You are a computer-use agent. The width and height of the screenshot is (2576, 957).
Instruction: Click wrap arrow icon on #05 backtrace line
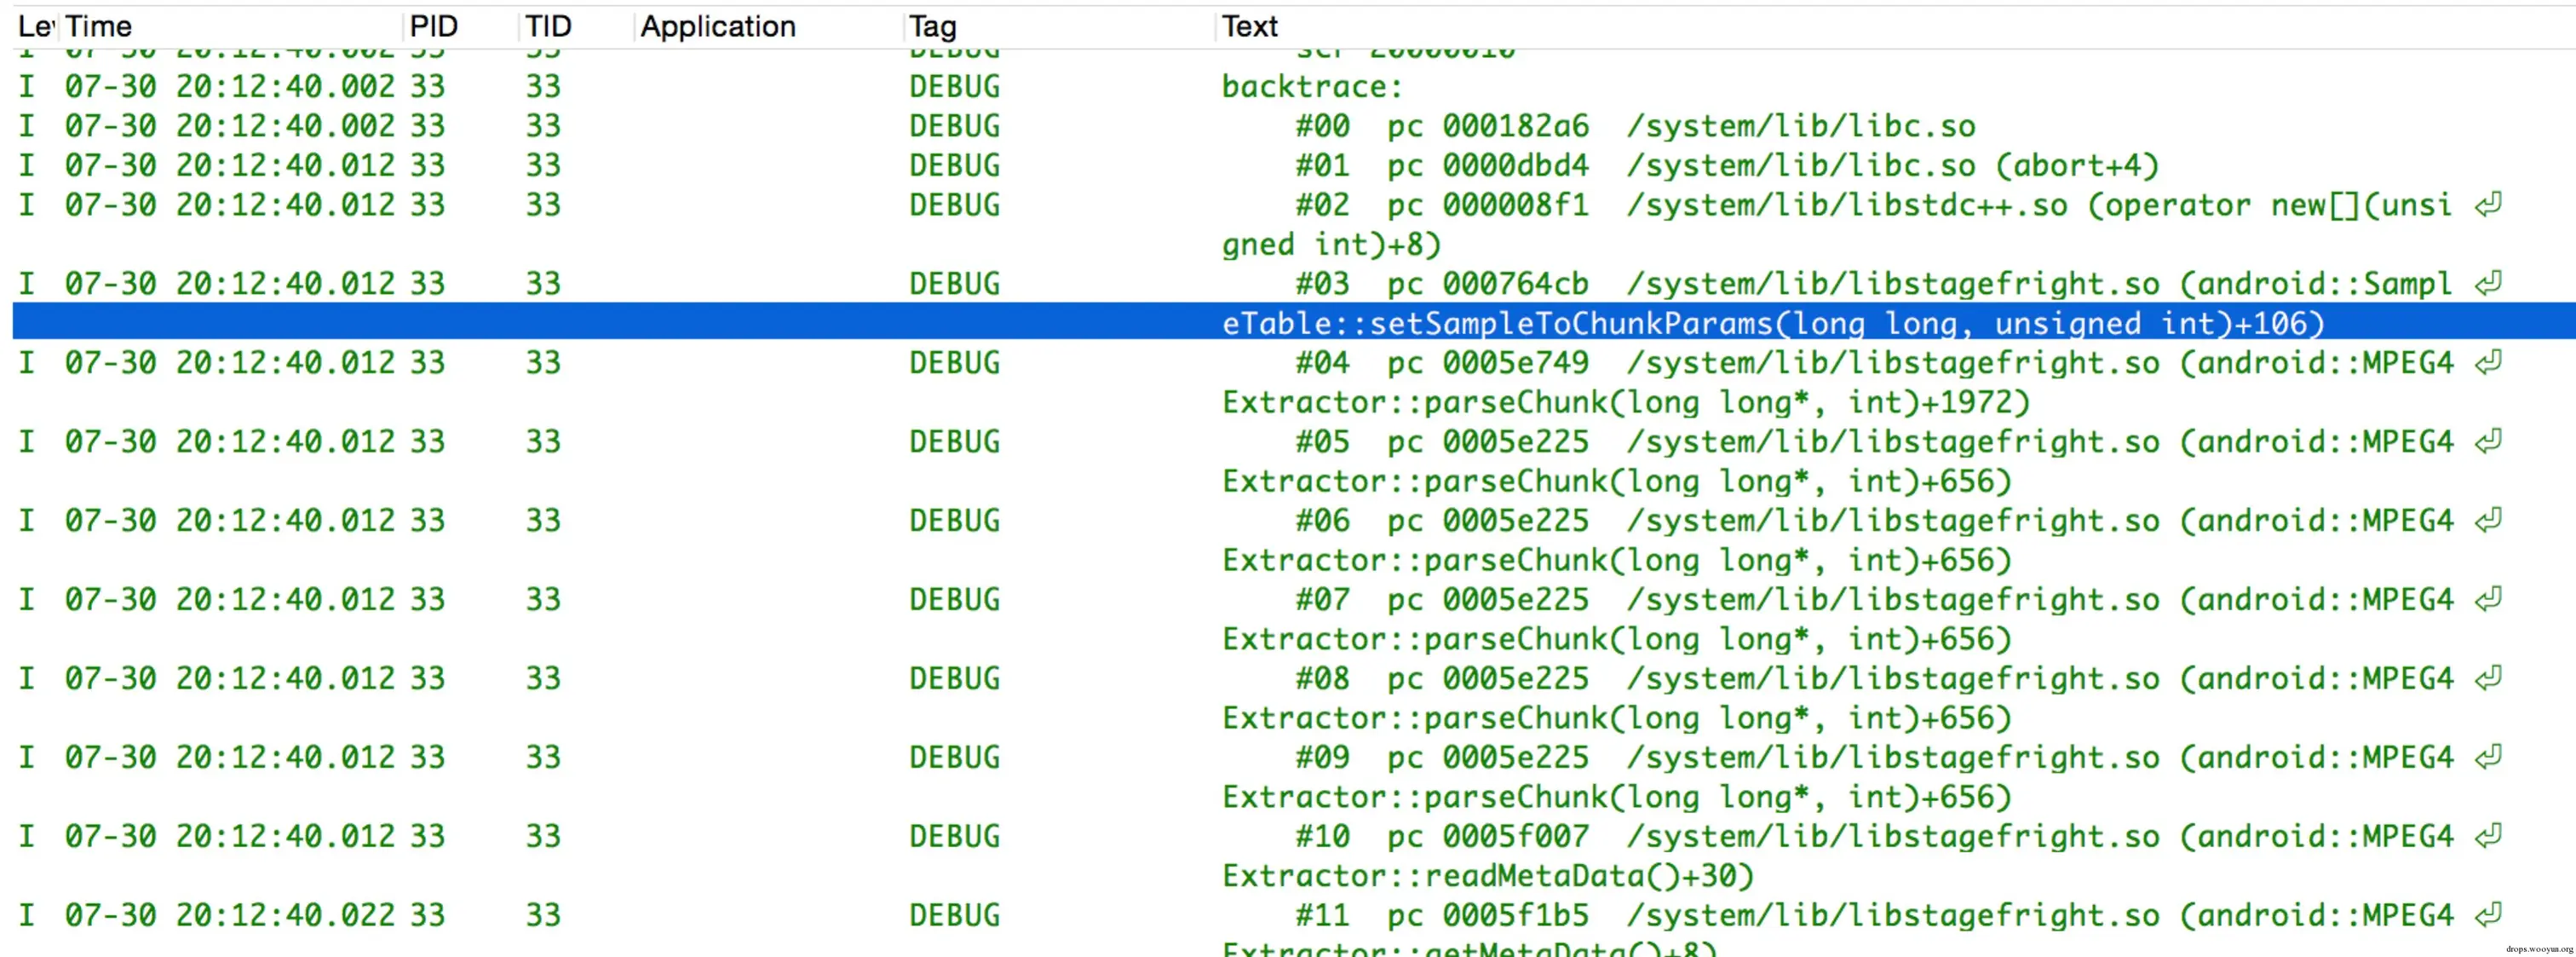pos(2488,441)
